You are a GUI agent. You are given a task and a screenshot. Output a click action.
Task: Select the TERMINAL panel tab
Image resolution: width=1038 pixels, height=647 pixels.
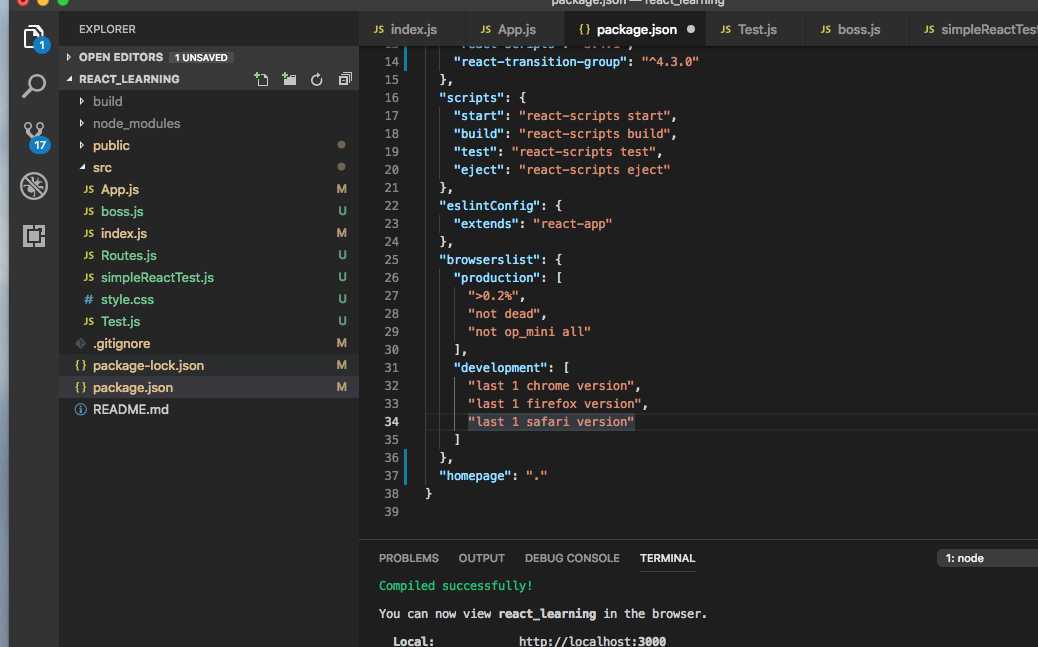pos(667,558)
